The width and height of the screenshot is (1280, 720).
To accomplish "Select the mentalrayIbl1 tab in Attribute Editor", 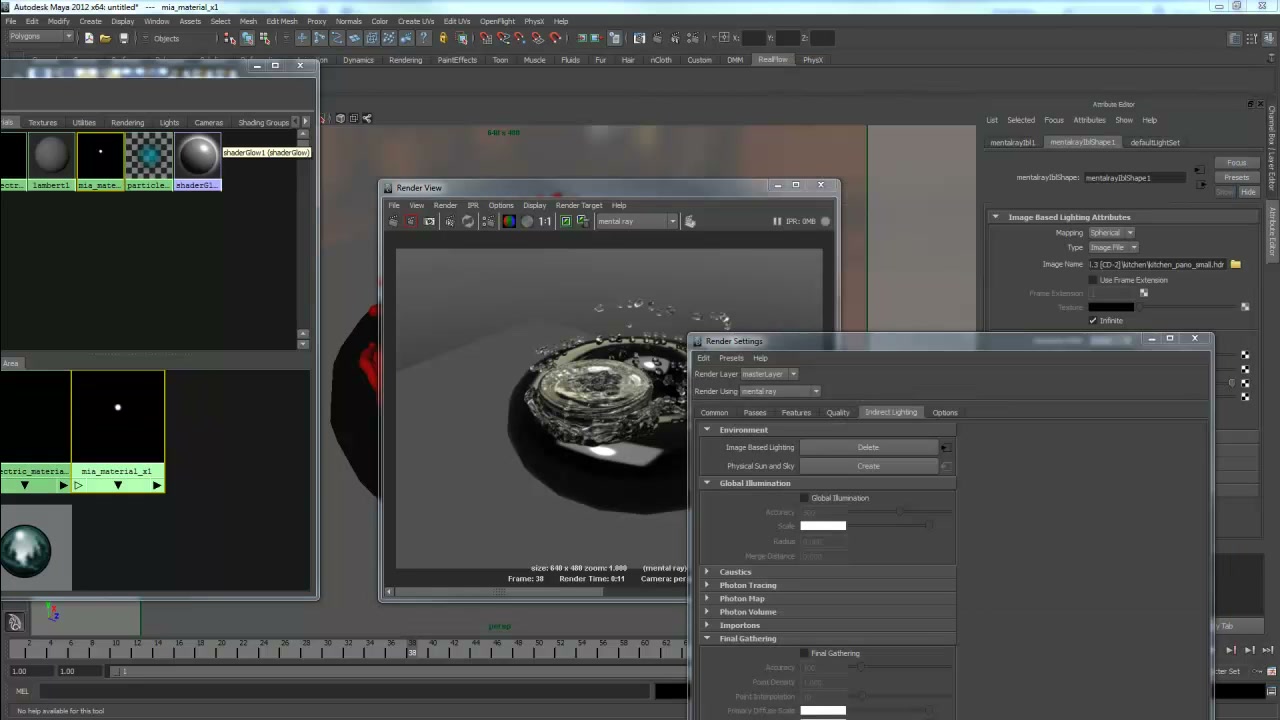I will coord(1012,142).
